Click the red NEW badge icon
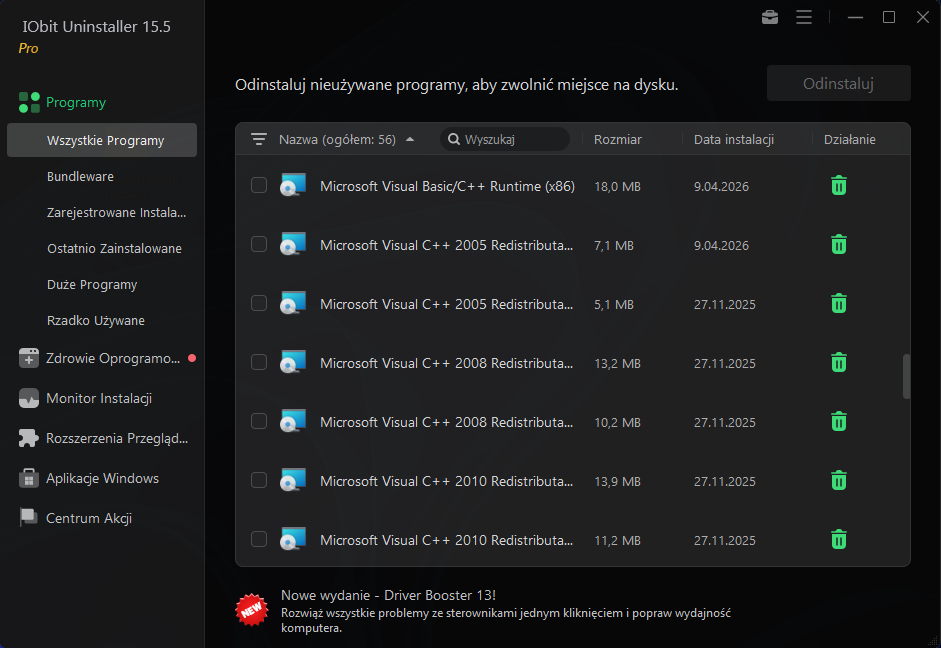Viewport: 941px width, 648px height. (x=251, y=610)
